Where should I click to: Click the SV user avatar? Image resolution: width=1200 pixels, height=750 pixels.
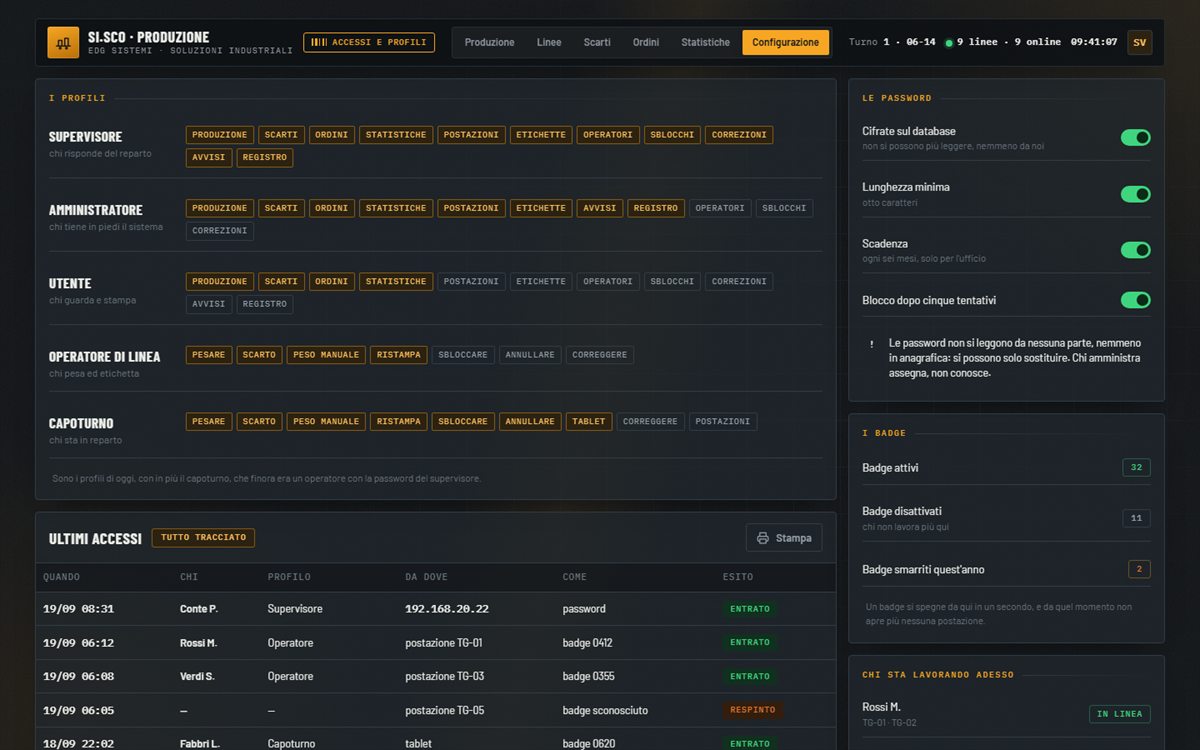pos(1139,42)
